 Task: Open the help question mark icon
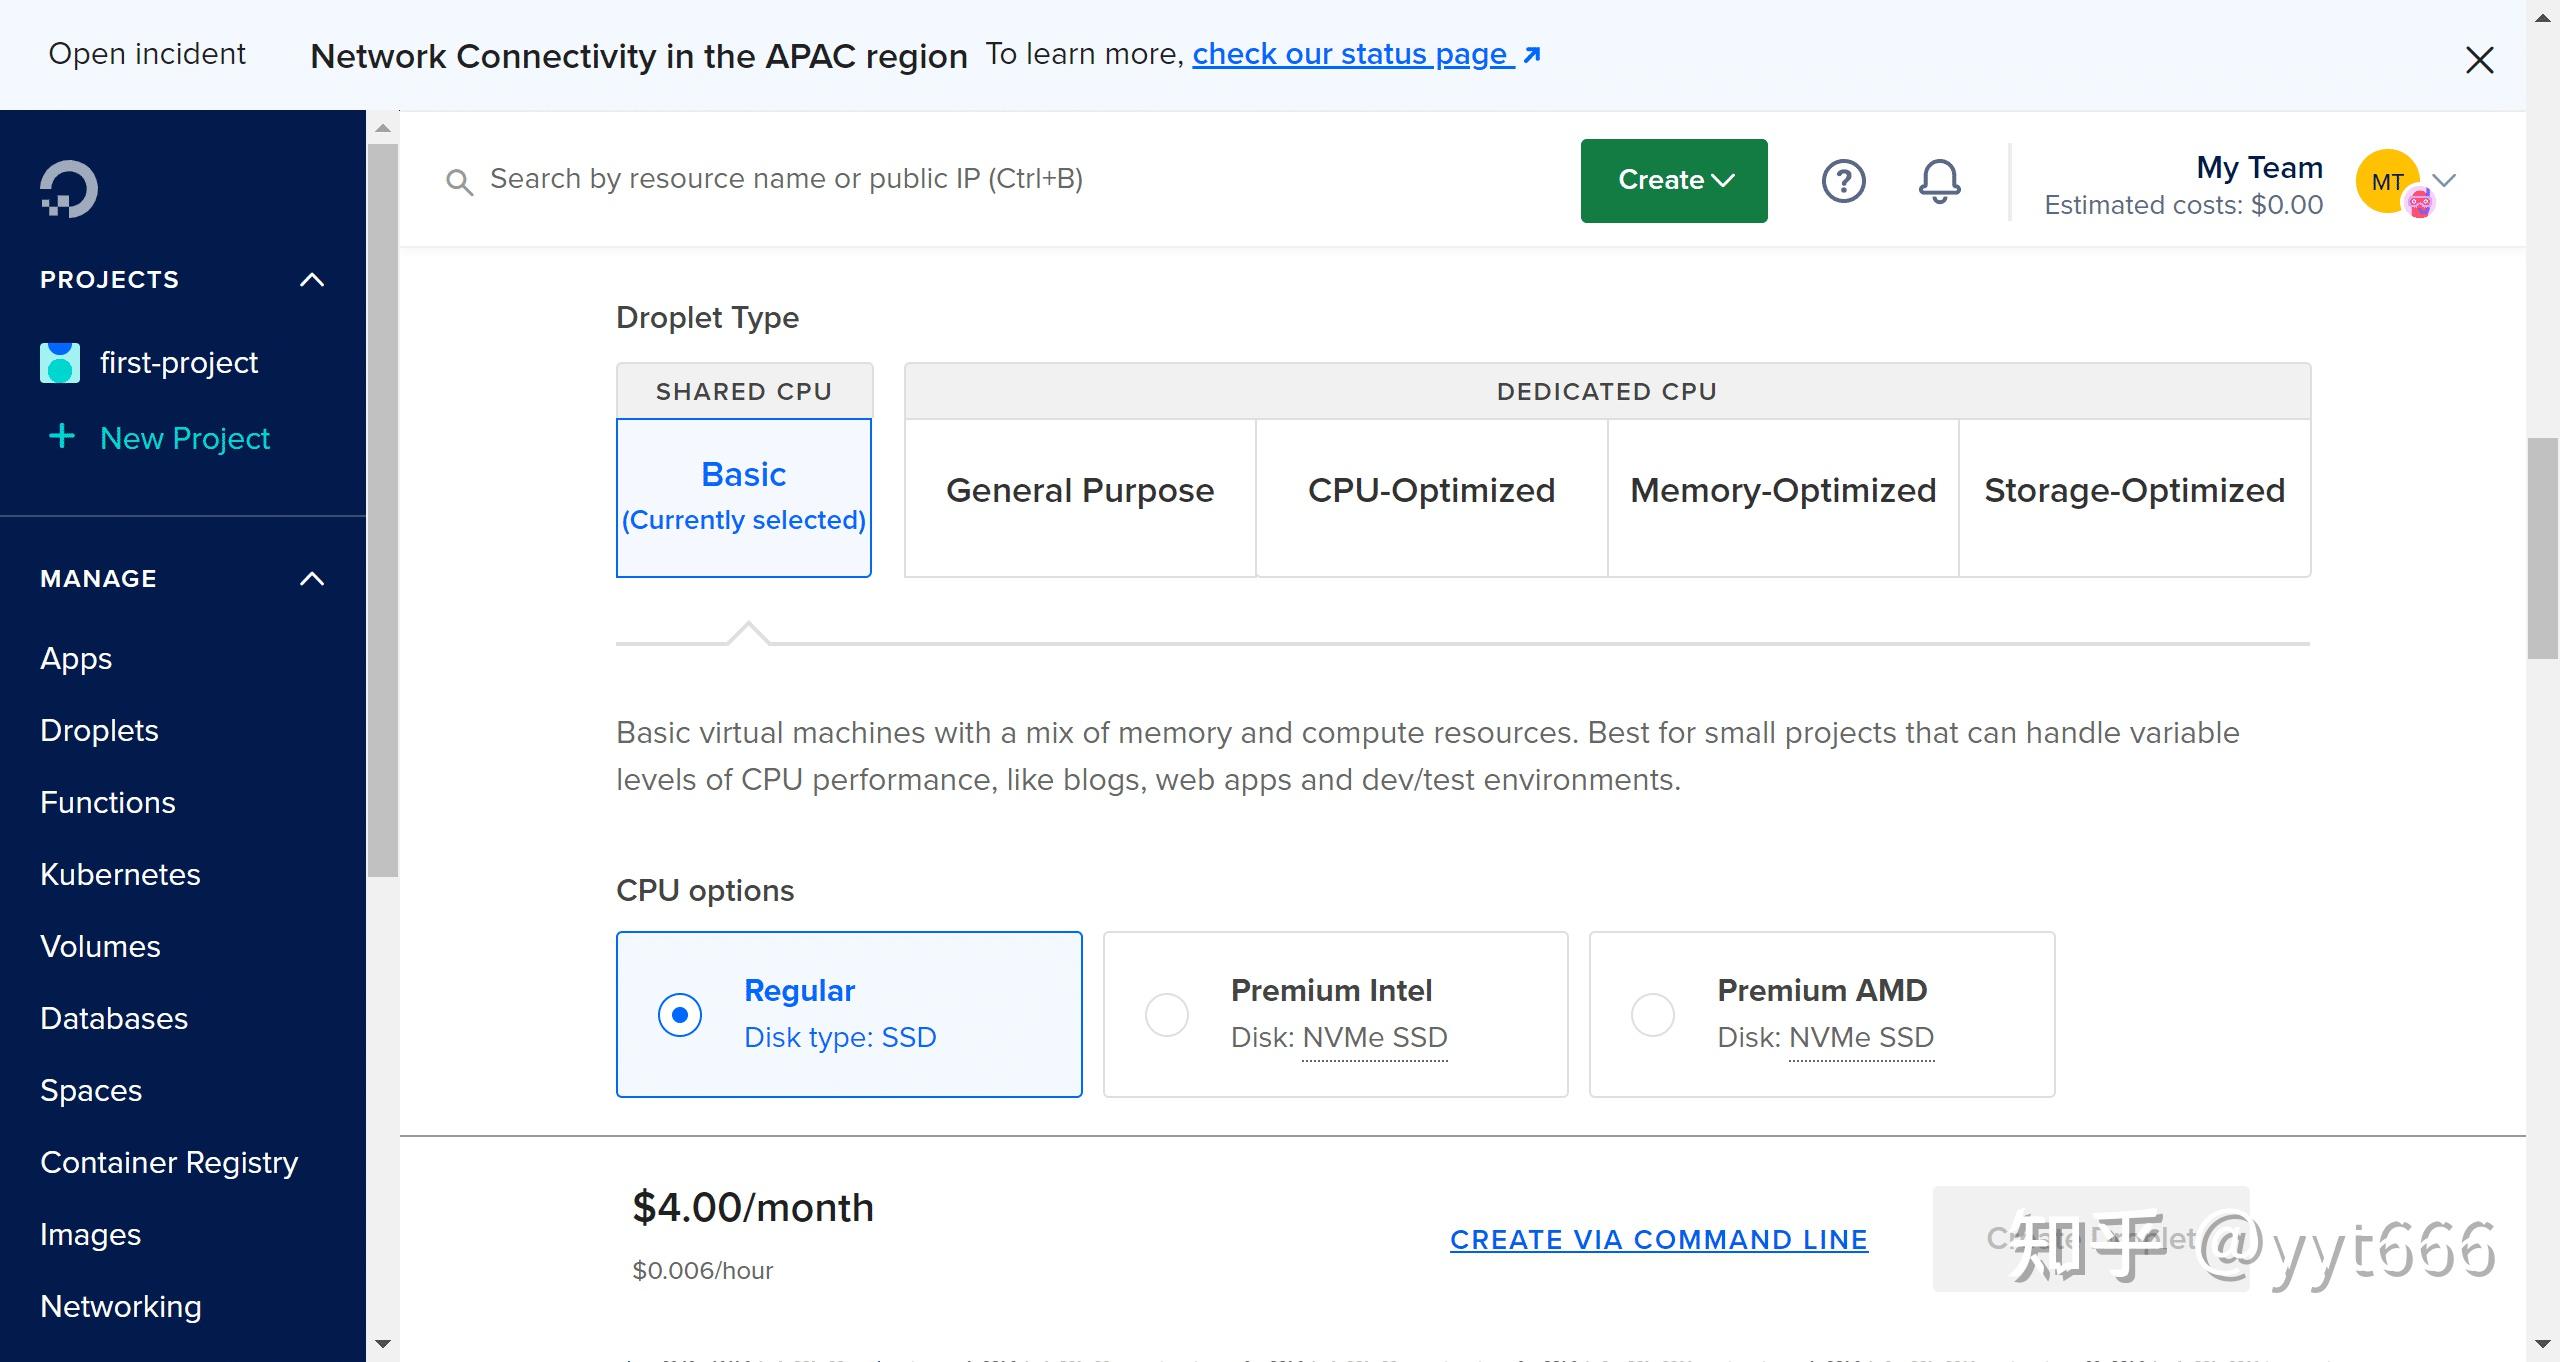(1843, 181)
